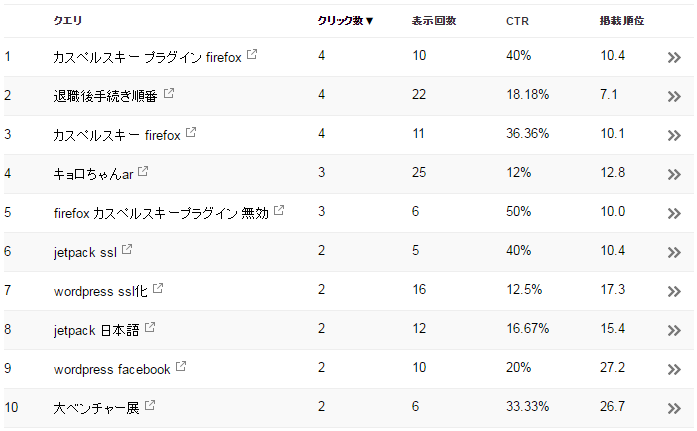The height and width of the screenshot is (431, 697).
Task: Sort table by 表示回数 column header
Action: (434, 20)
